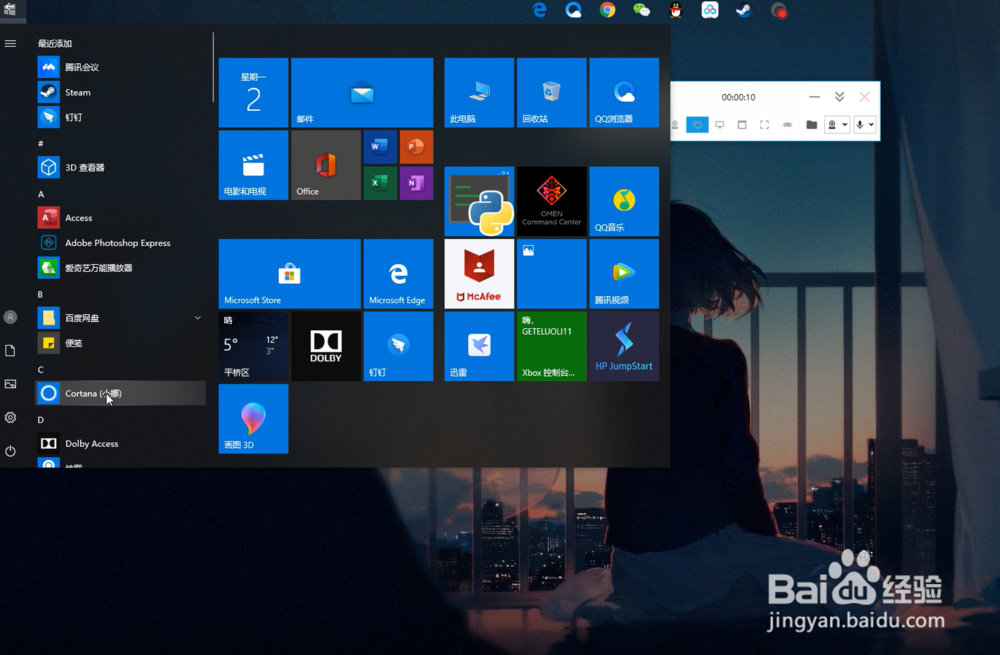The image size is (1000, 655).
Task: Launch PowerPoint from the small tile
Action: pos(416,147)
